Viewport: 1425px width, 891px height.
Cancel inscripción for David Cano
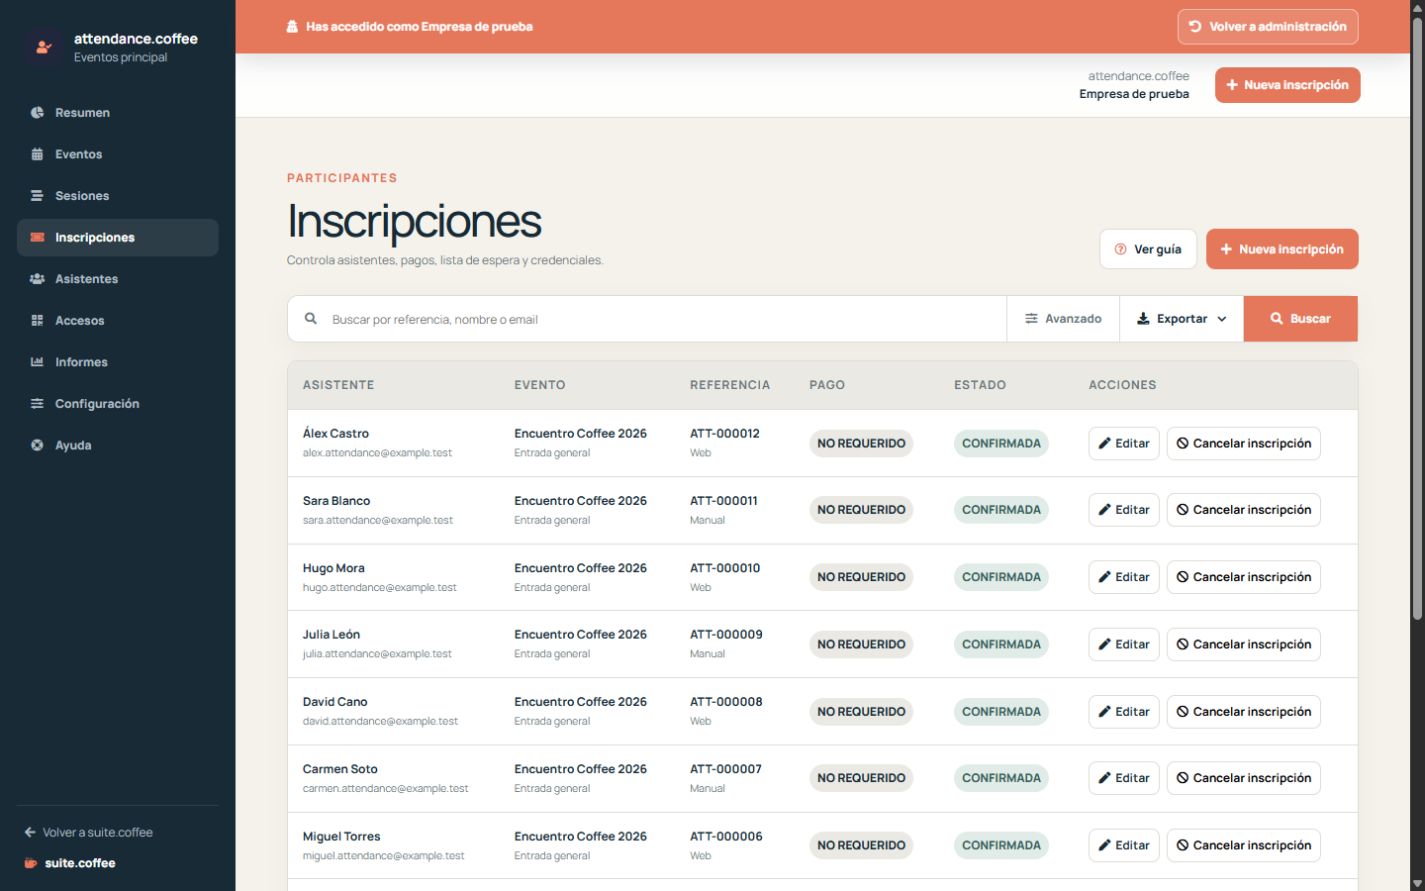point(1243,712)
